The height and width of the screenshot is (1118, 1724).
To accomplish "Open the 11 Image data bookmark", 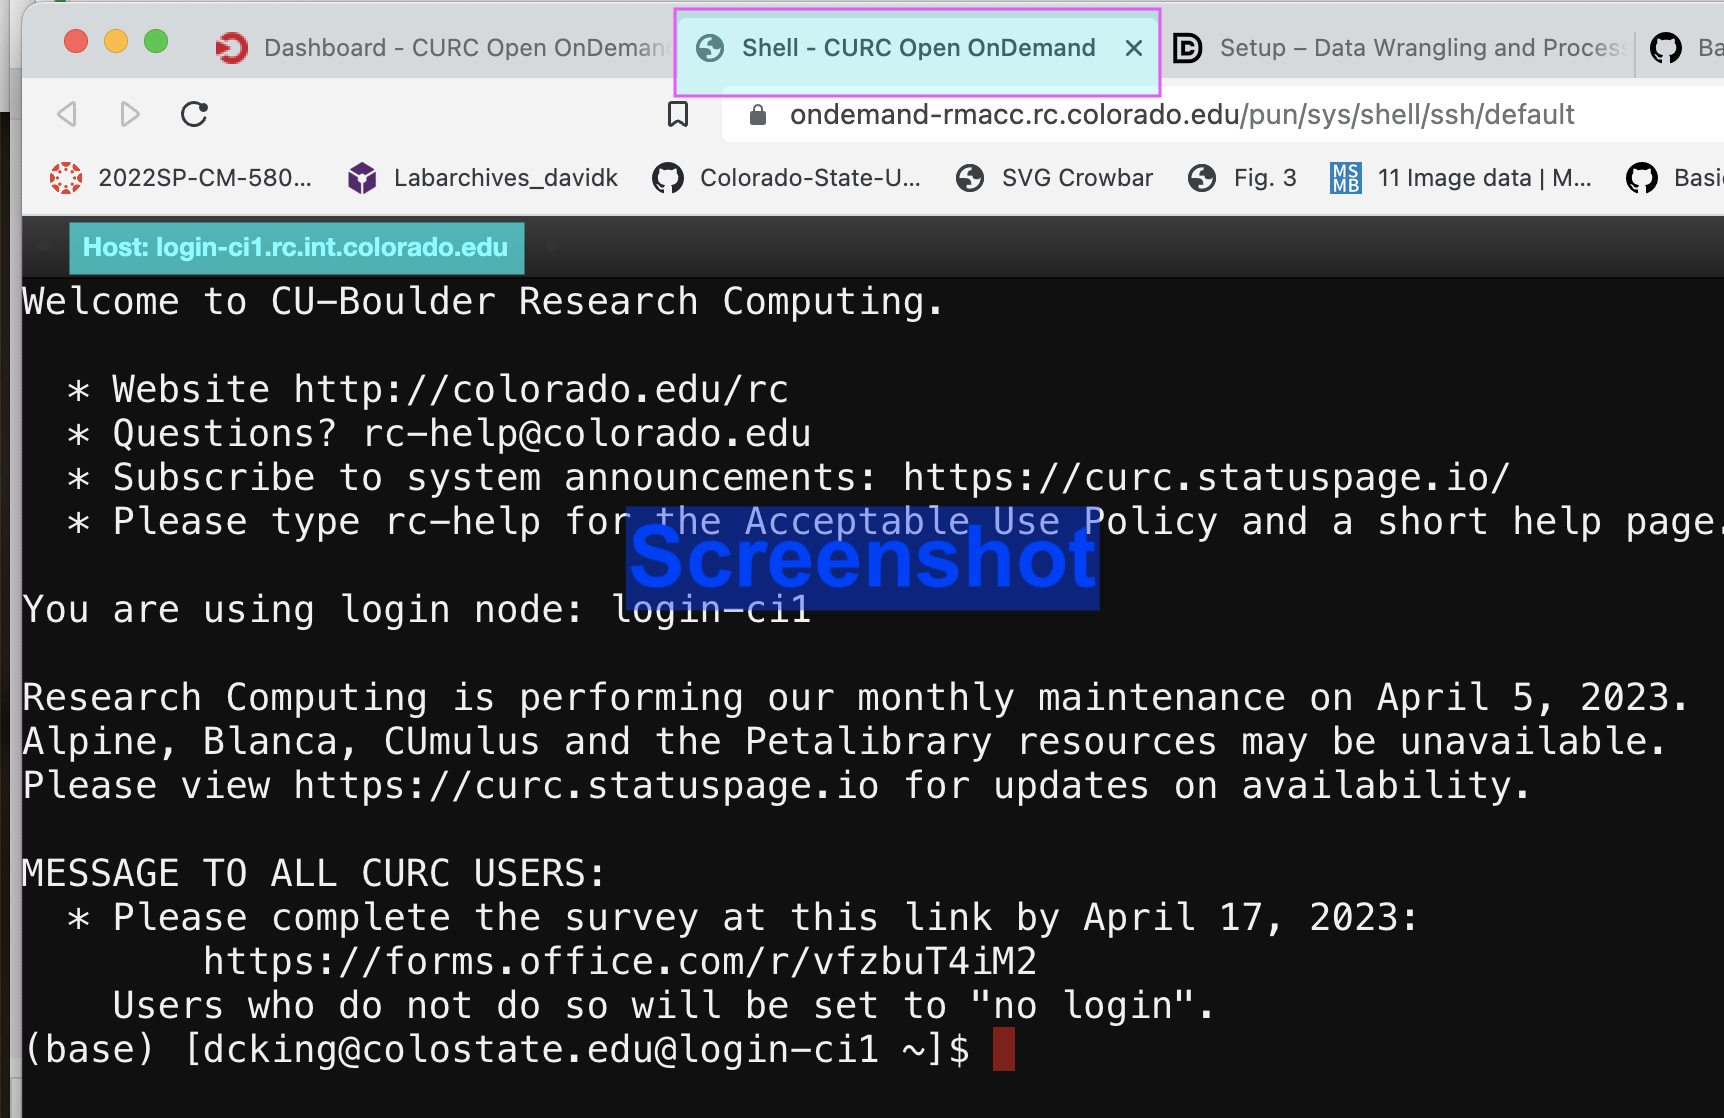I will tap(1461, 177).
